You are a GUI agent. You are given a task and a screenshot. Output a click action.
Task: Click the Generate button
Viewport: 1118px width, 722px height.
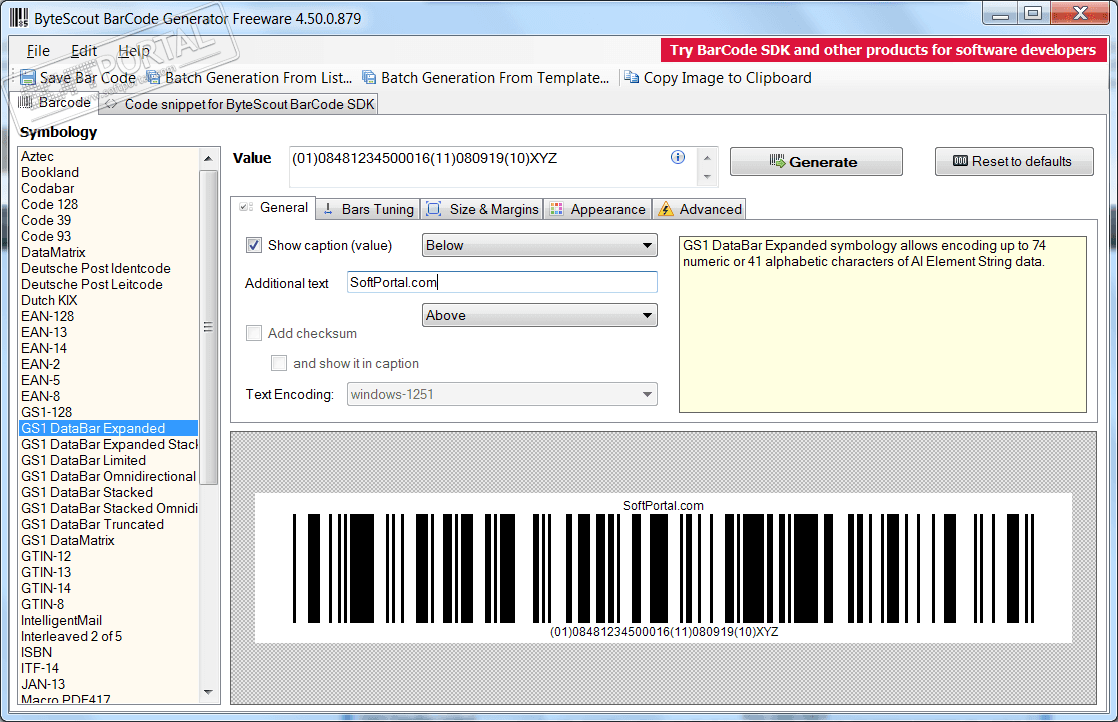(x=816, y=162)
